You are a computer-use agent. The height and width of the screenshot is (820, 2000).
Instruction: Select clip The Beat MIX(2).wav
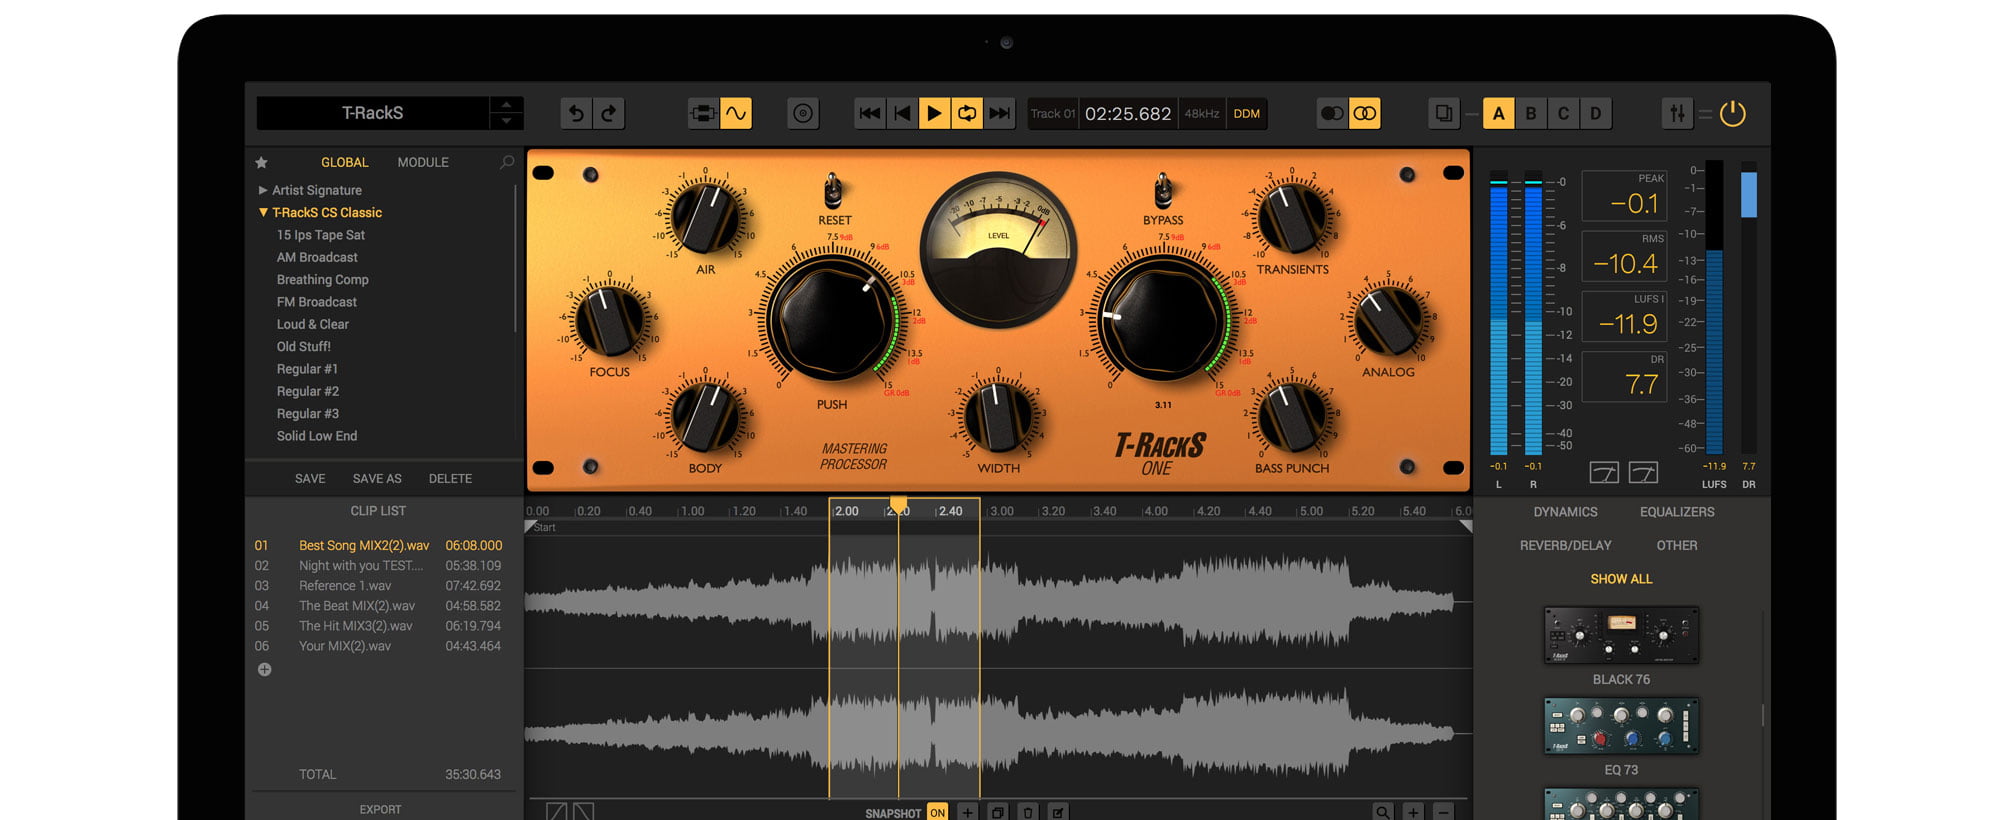(378, 606)
